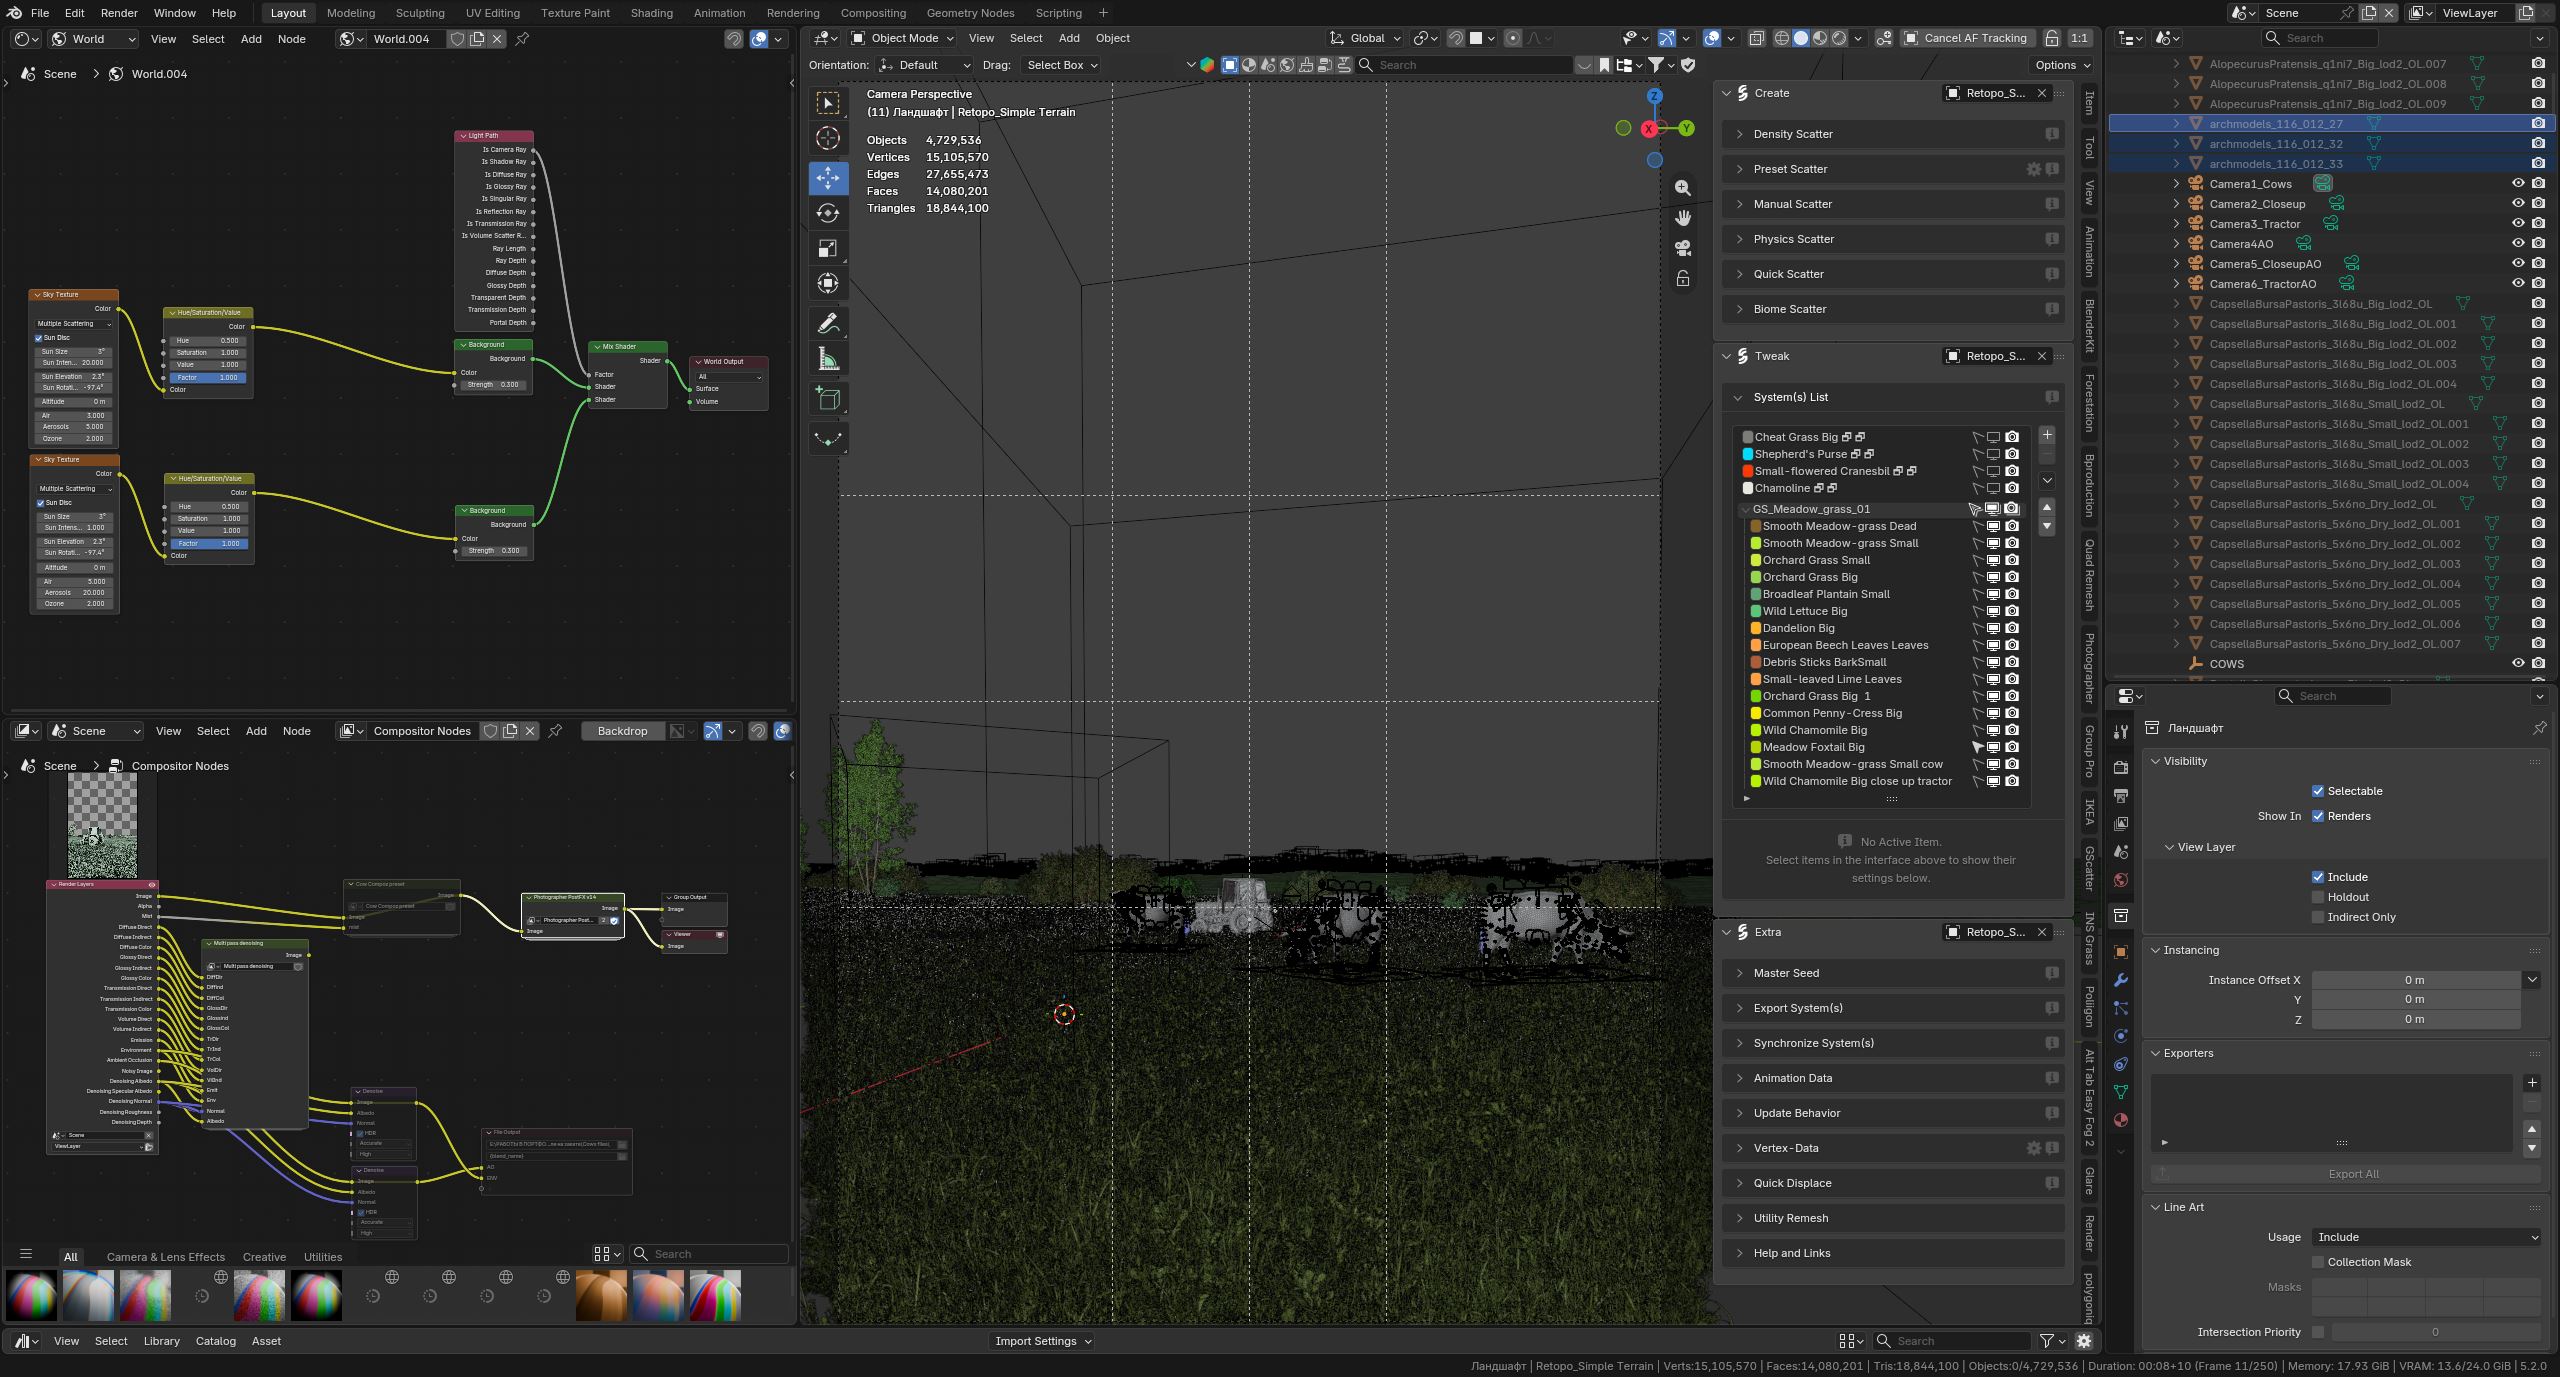This screenshot has height=1377, width=2560.
Task: Activate the Annotate pencil tool
Action: [x=828, y=324]
